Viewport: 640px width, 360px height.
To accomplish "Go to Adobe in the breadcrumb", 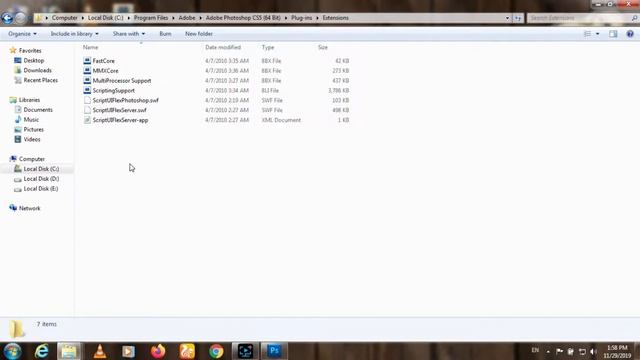I will click(x=187, y=18).
